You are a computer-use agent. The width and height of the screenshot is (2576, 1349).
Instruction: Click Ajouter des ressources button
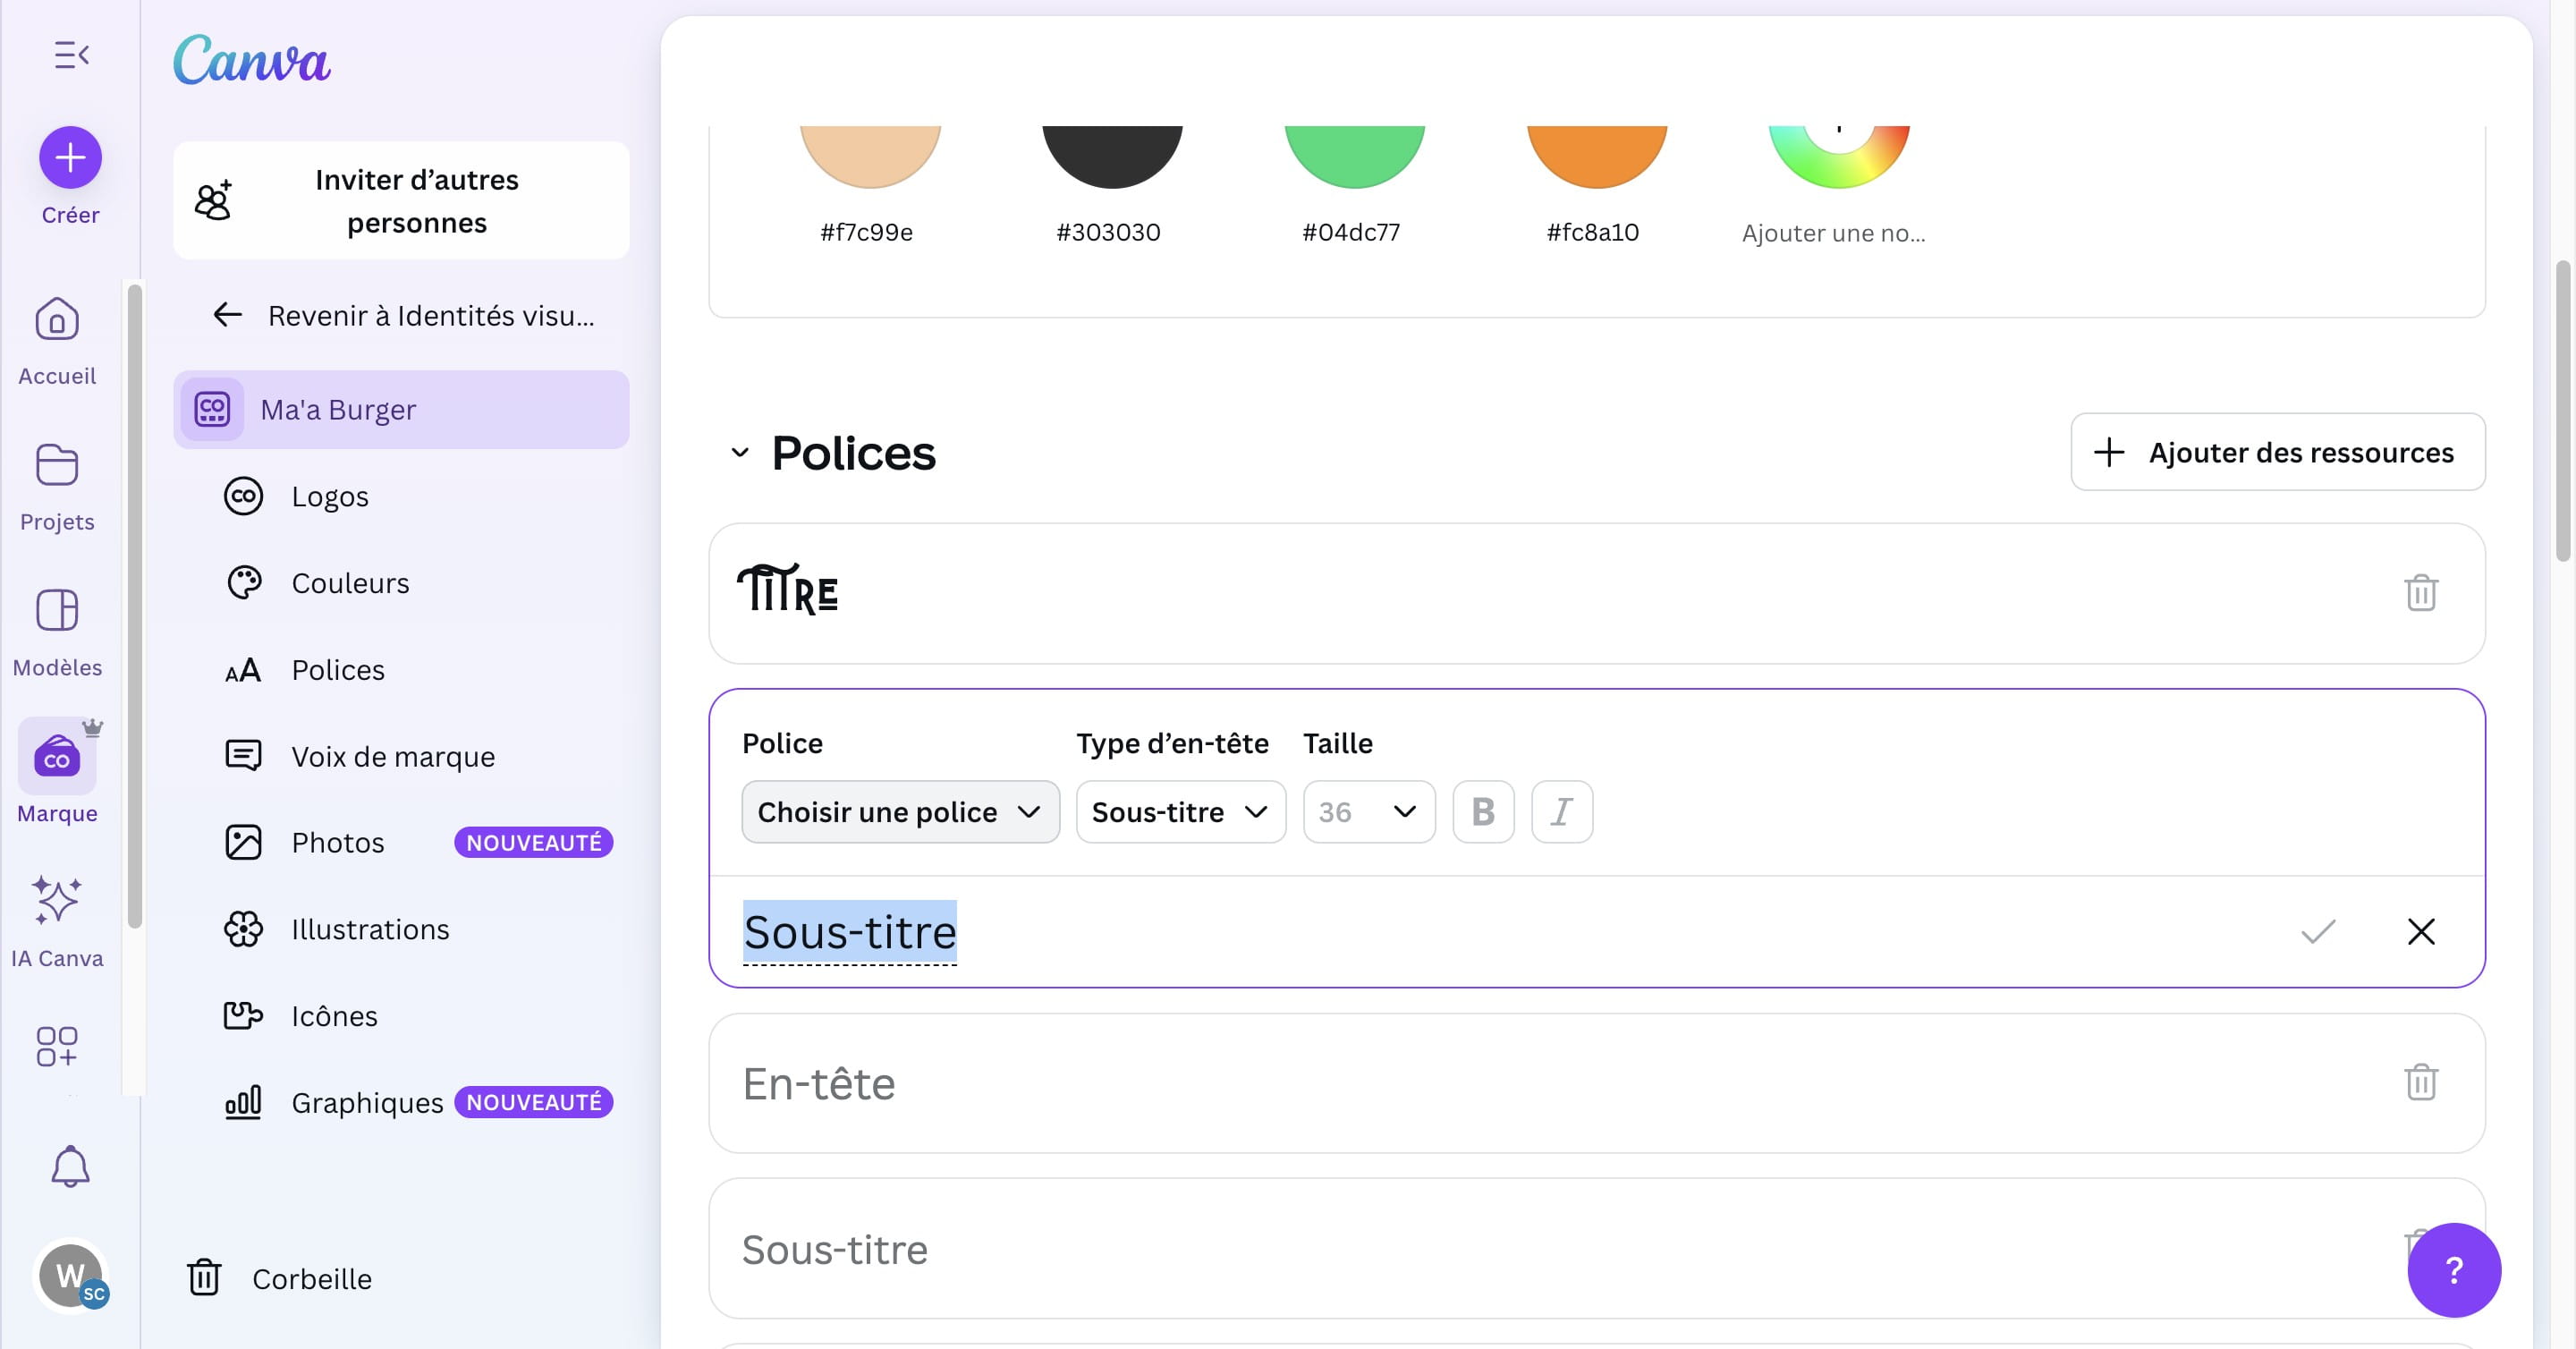2277,452
